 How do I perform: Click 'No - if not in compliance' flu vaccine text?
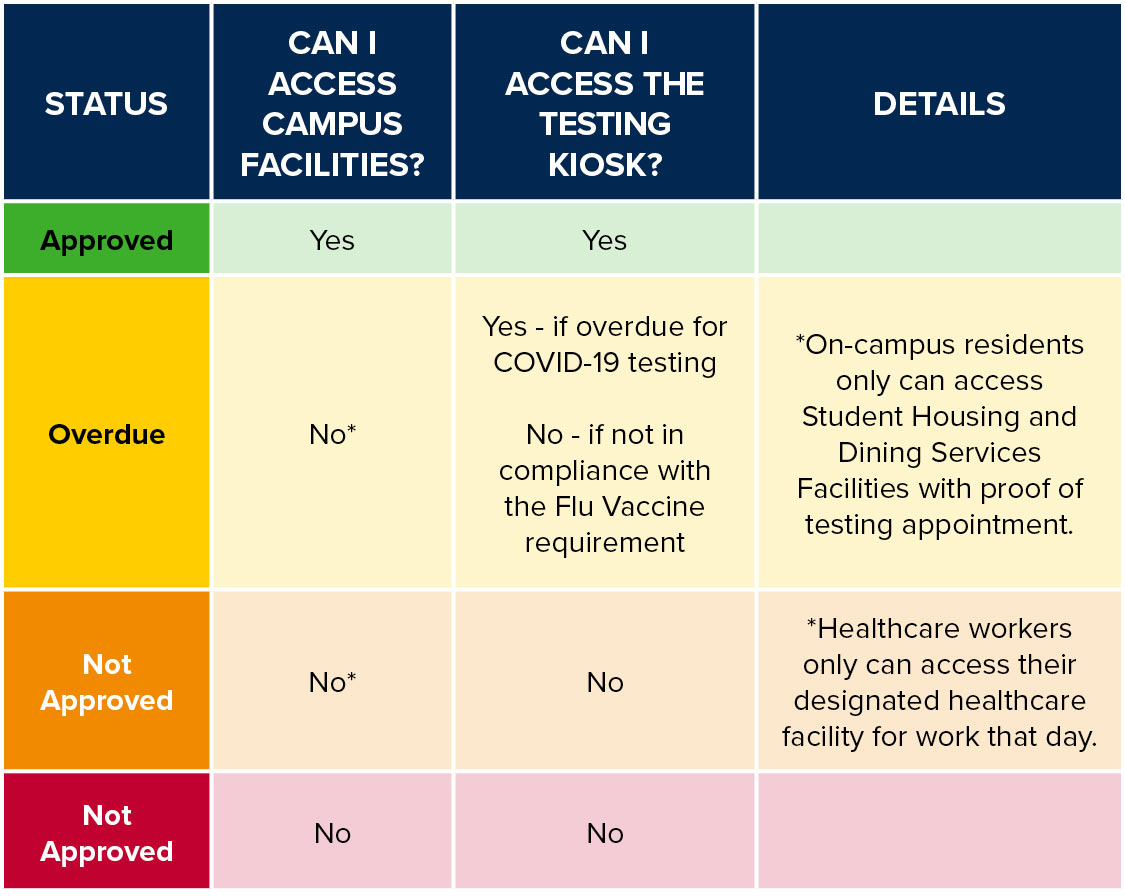[x=605, y=489]
